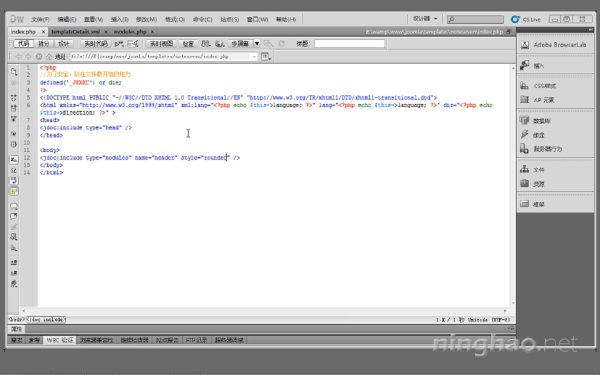Click the Indent Code icon
Image resolution: width=600 pixels, height=375 pixels.
(14, 262)
